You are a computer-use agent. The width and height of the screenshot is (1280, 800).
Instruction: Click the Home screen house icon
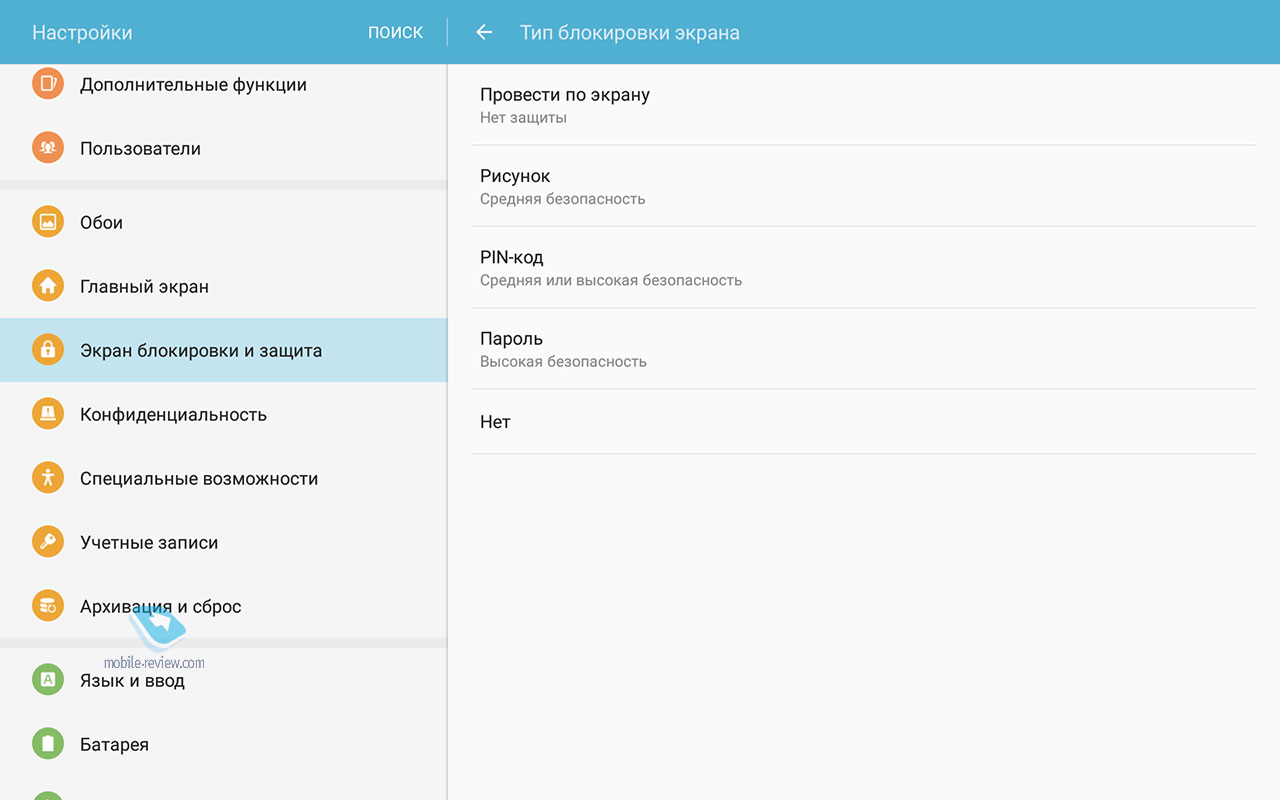[47, 286]
